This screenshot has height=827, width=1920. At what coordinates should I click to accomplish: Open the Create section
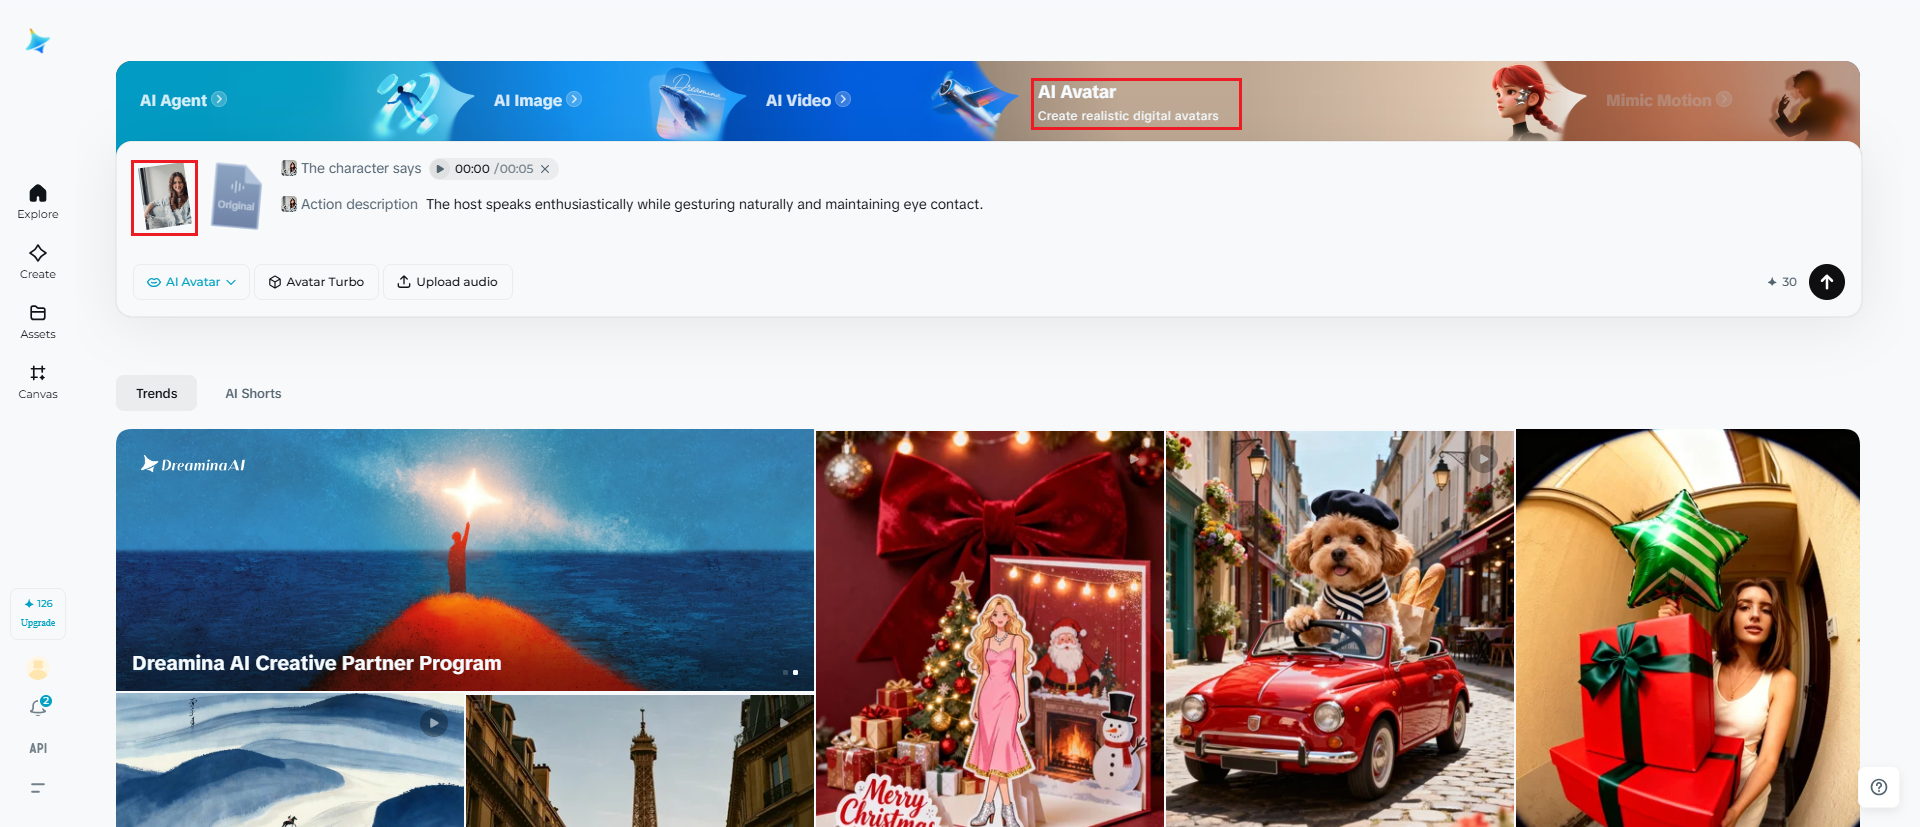coord(38,261)
